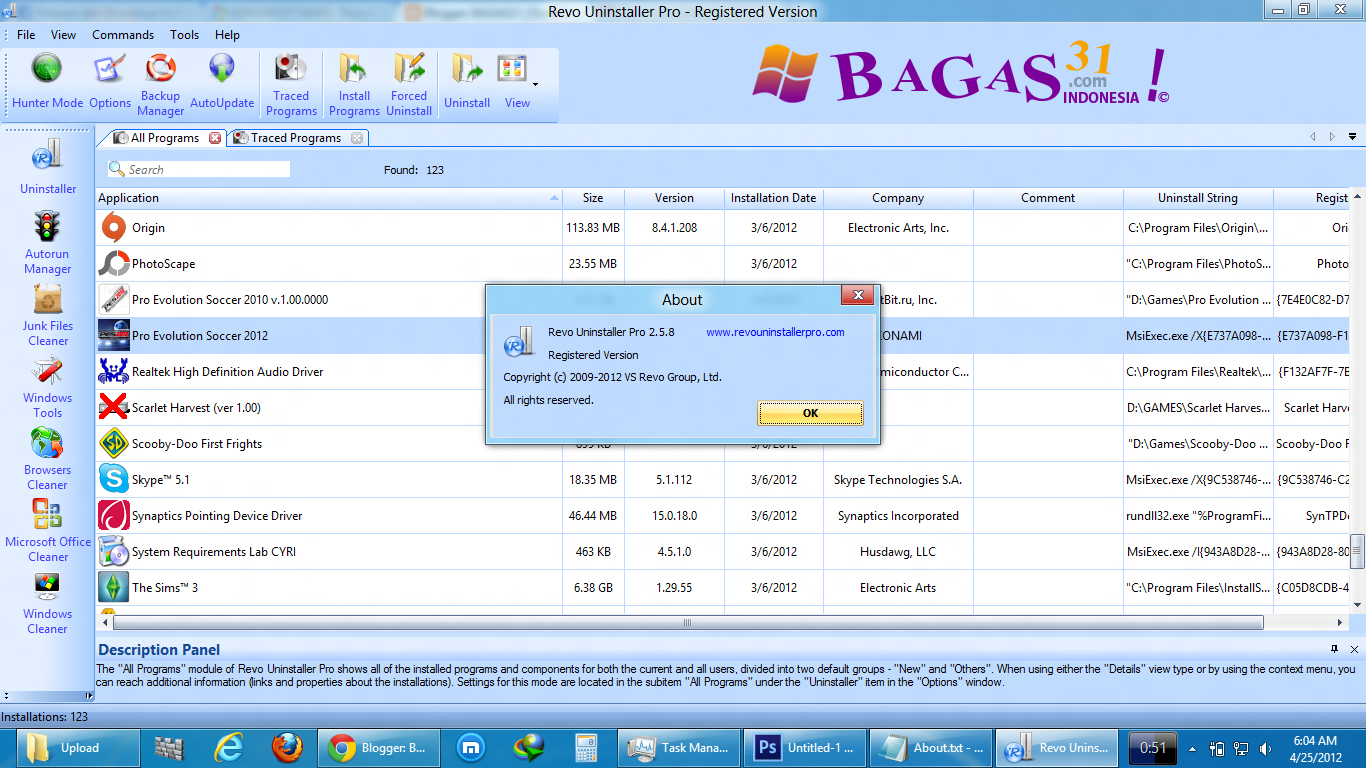Image resolution: width=1366 pixels, height=768 pixels.
Task: Select the PhotoScape program icon
Action: click(113, 264)
